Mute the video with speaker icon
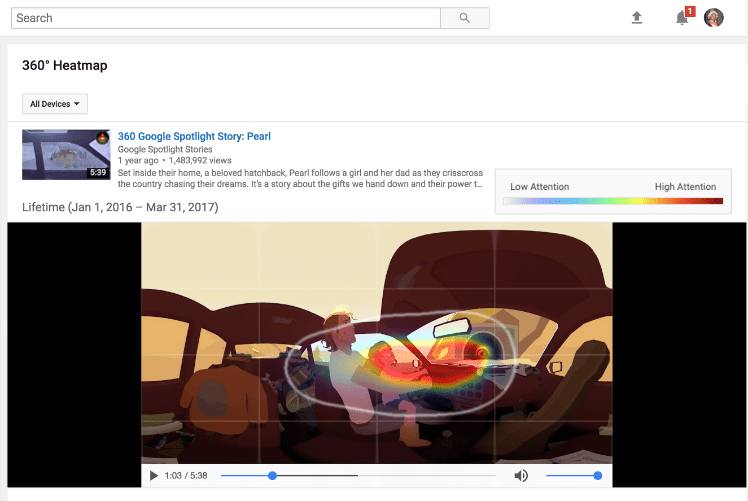 521,476
